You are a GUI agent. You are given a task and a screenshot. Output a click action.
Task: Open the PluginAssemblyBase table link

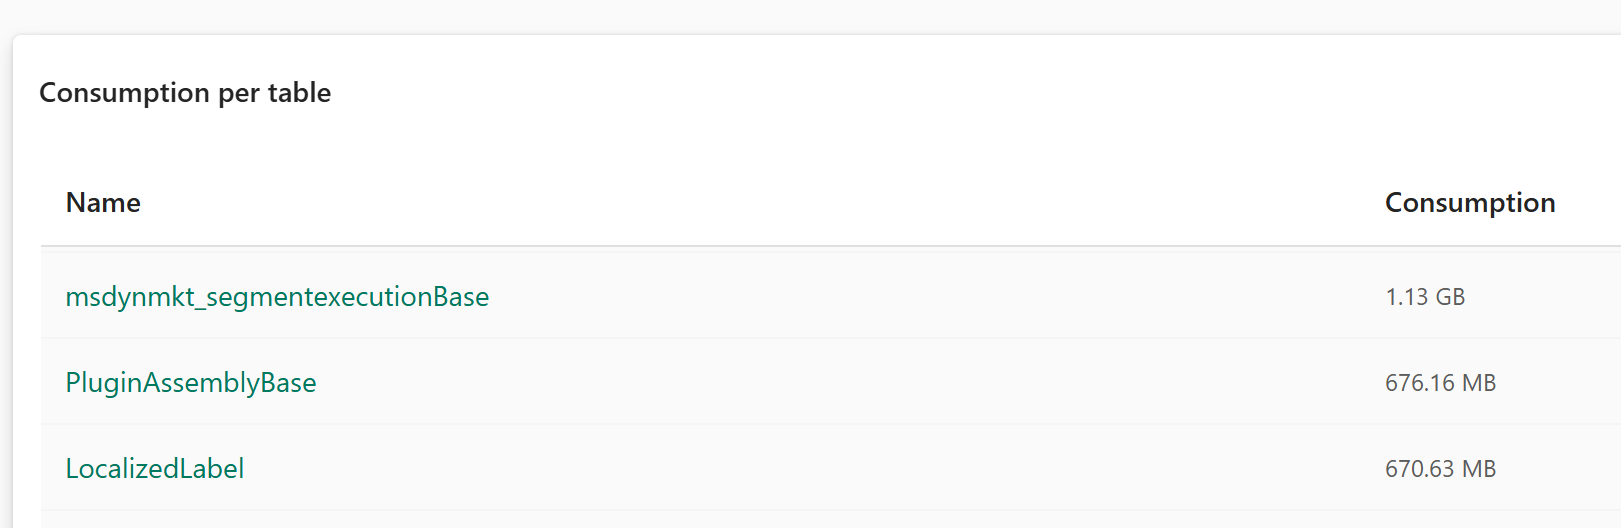click(x=191, y=383)
